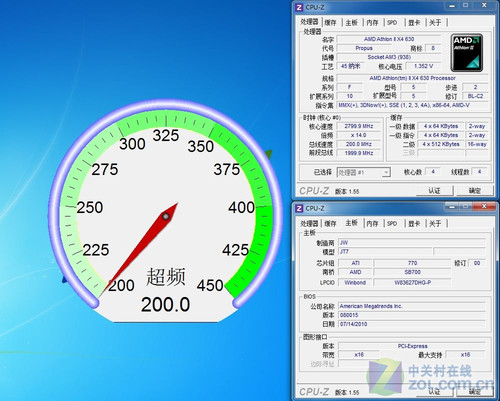Click the motherboard manufacturer field JW
This screenshot has height=401, width=500.
point(412,242)
